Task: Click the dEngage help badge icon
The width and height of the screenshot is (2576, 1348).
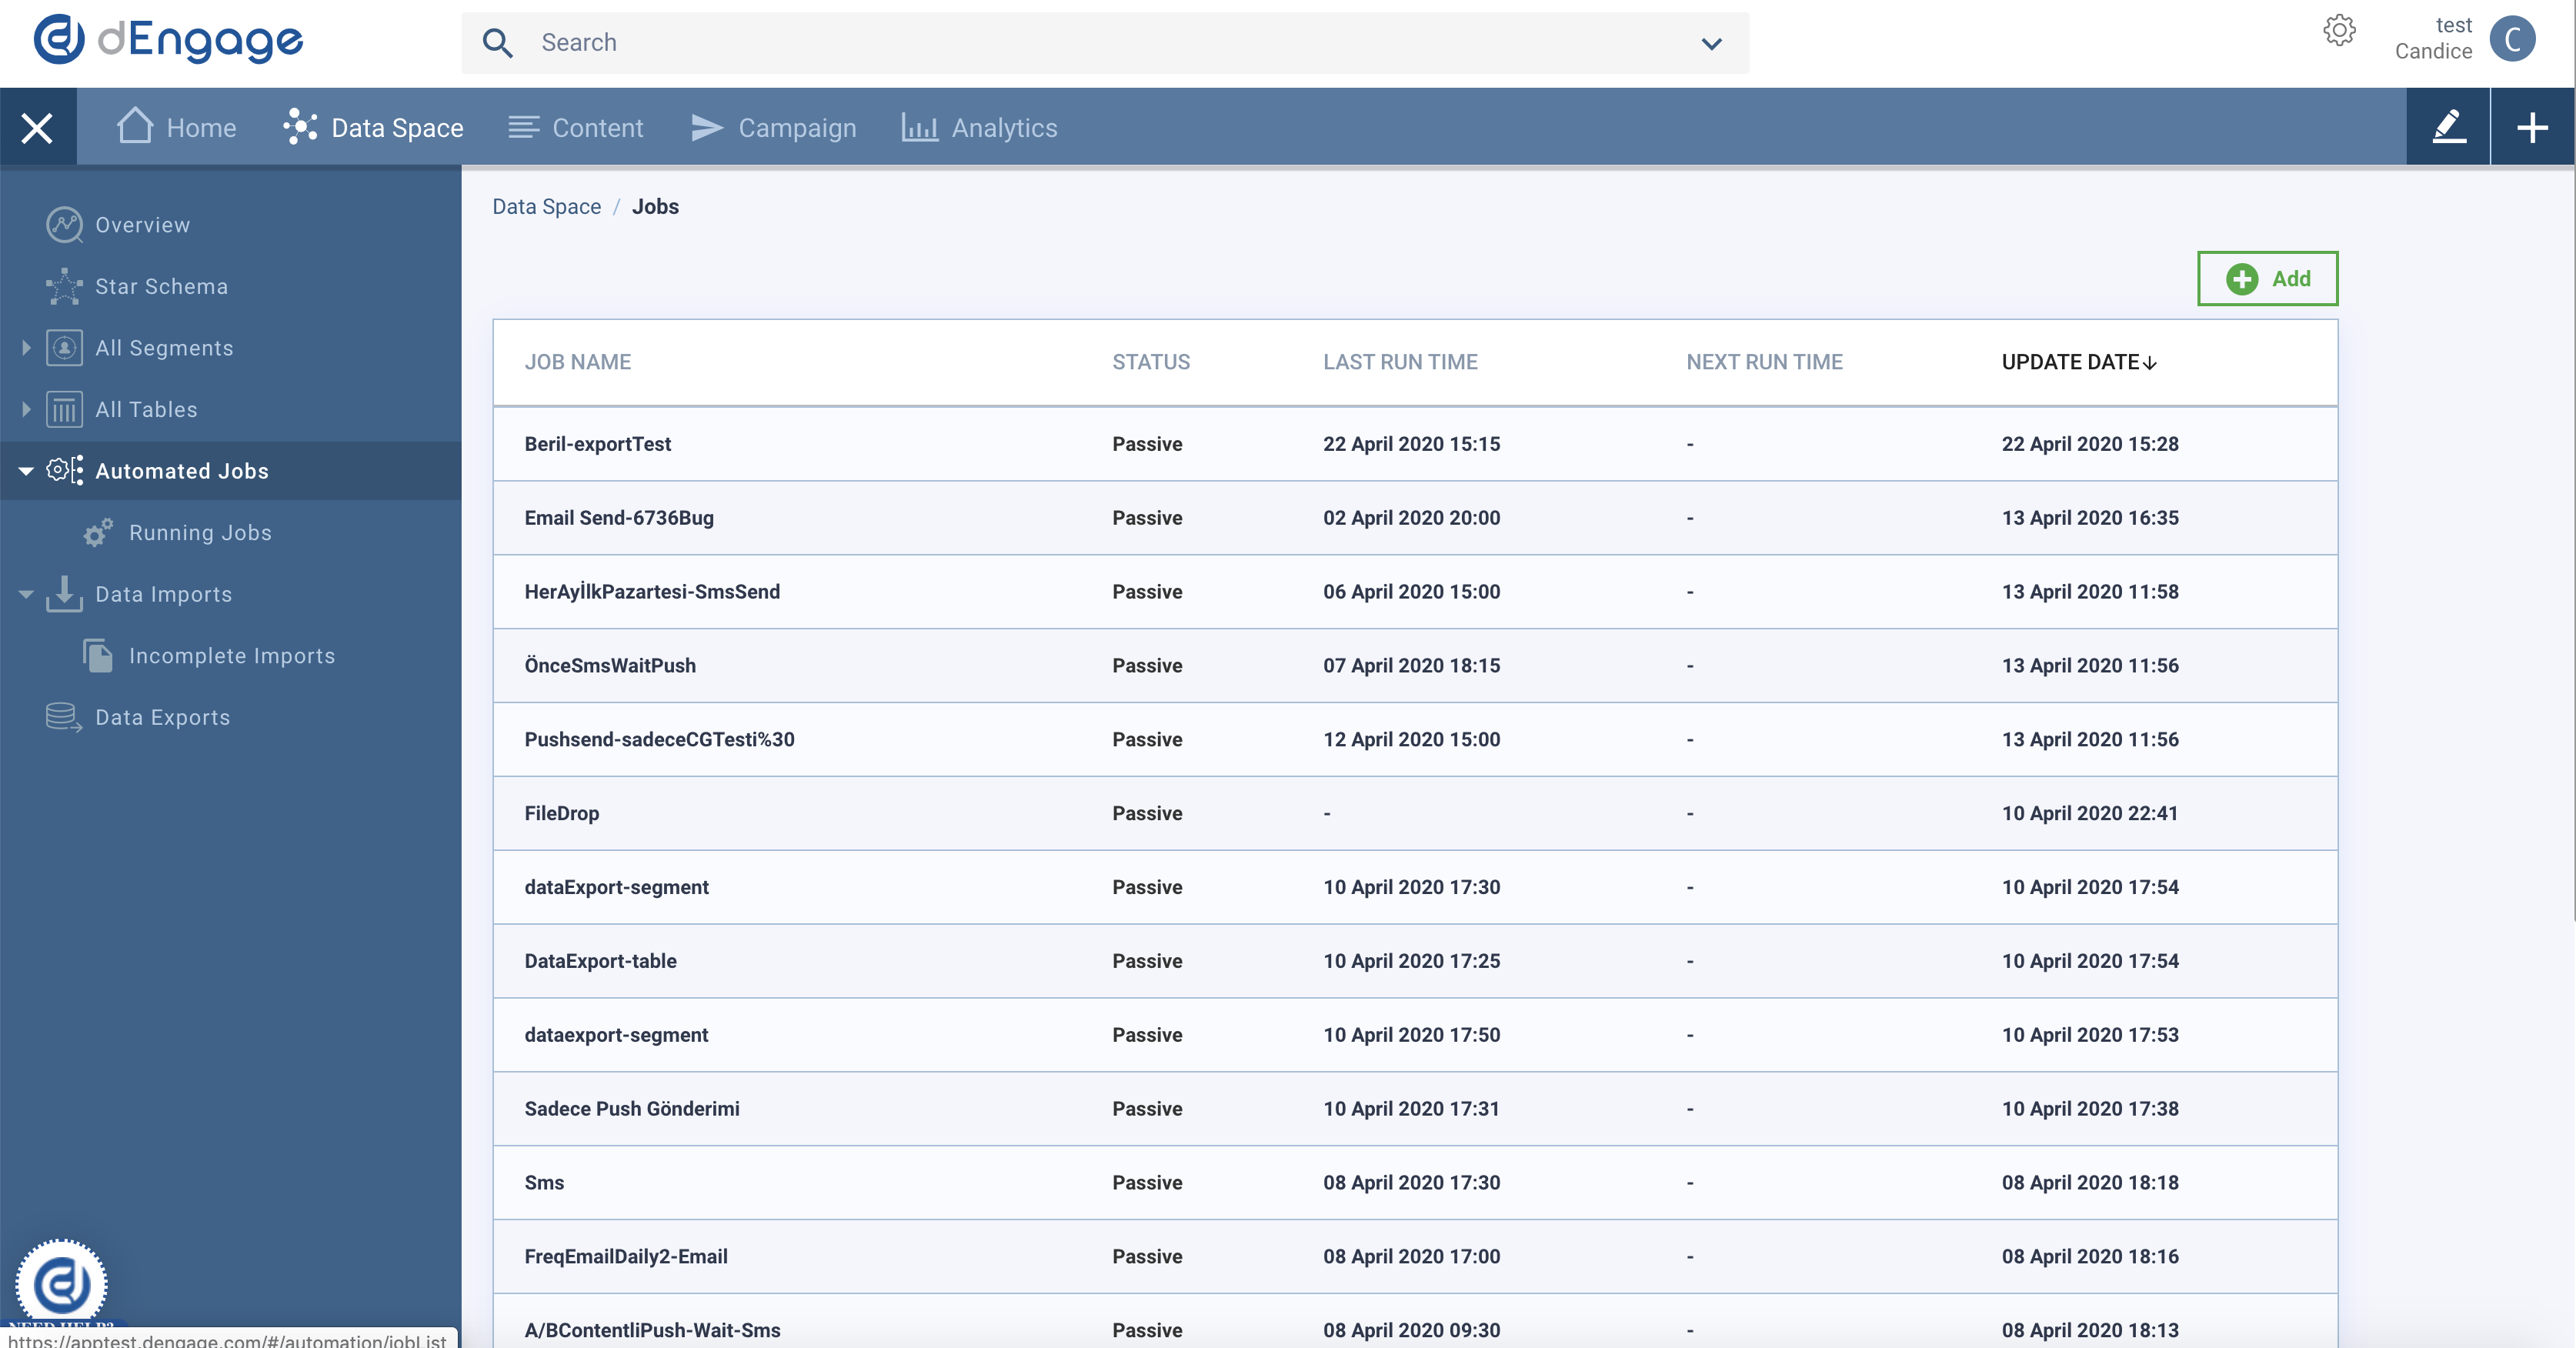Action: [61, 1284]
